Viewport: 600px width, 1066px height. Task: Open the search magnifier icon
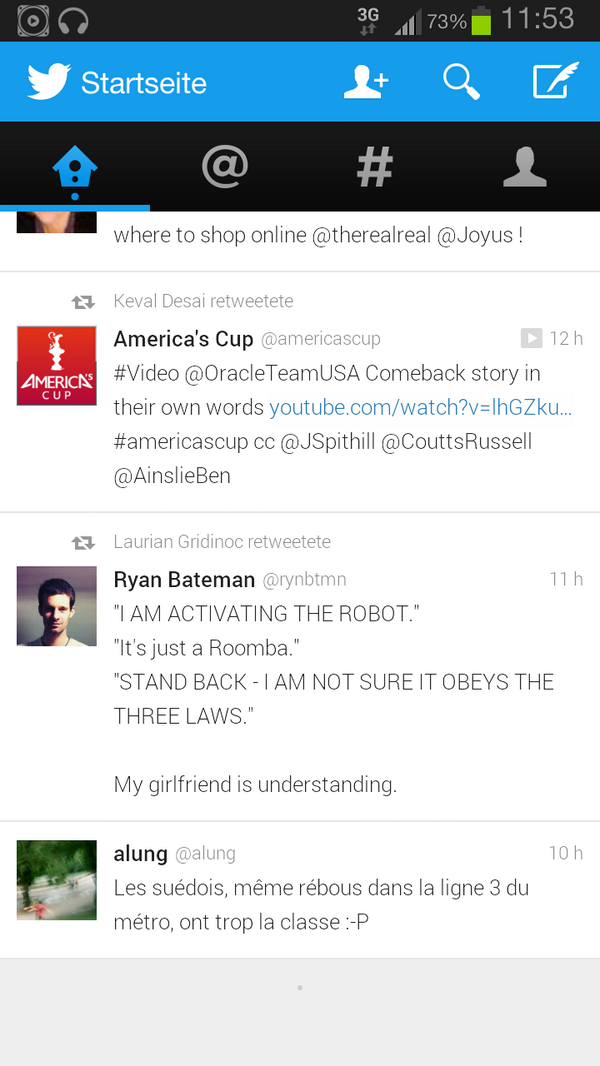[461, 82]
